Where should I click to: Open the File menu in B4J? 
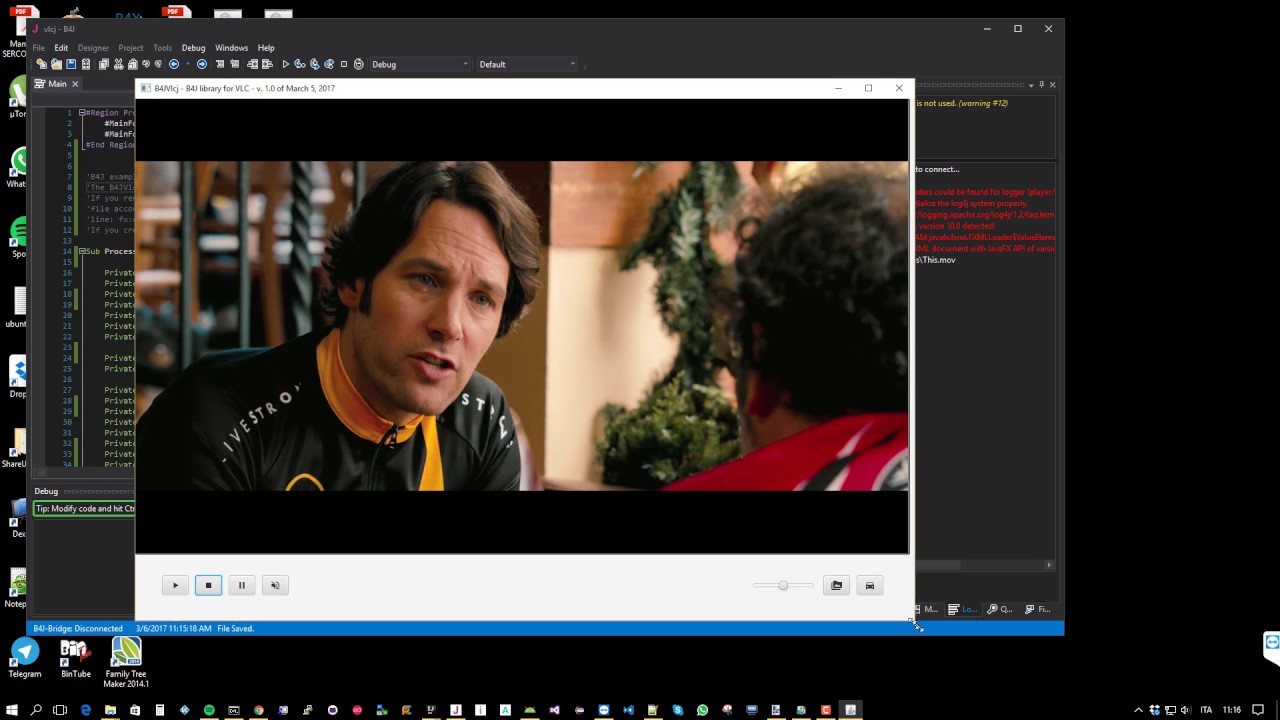pos(38,48)
